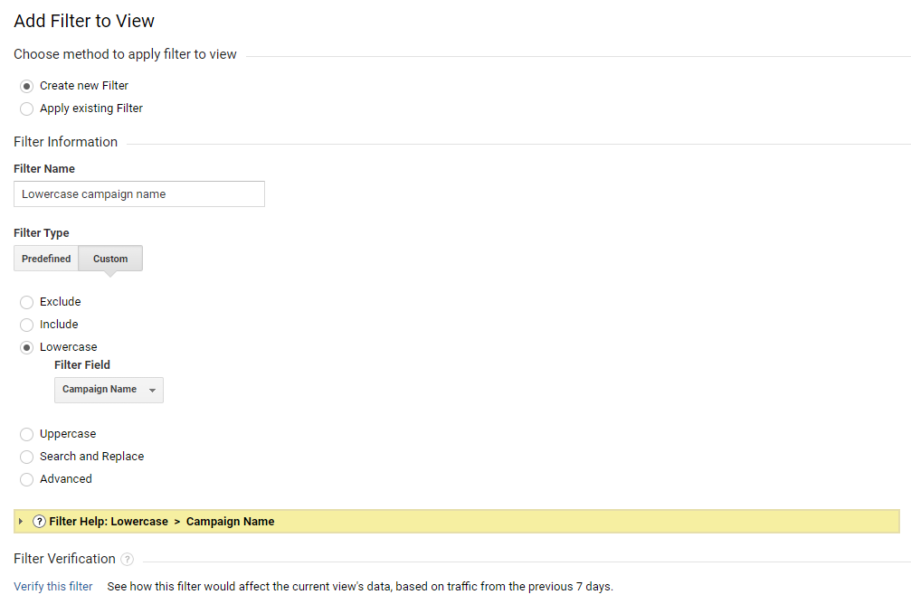Open the Filter Help question mark icon
This screenshot has height=604, width=911.
38,521
